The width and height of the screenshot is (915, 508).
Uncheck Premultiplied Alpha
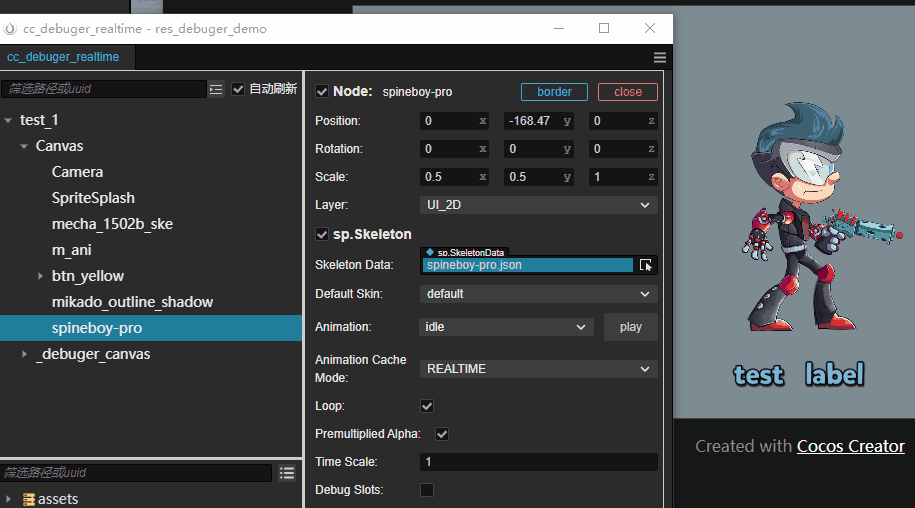click(x=442, y=434)
